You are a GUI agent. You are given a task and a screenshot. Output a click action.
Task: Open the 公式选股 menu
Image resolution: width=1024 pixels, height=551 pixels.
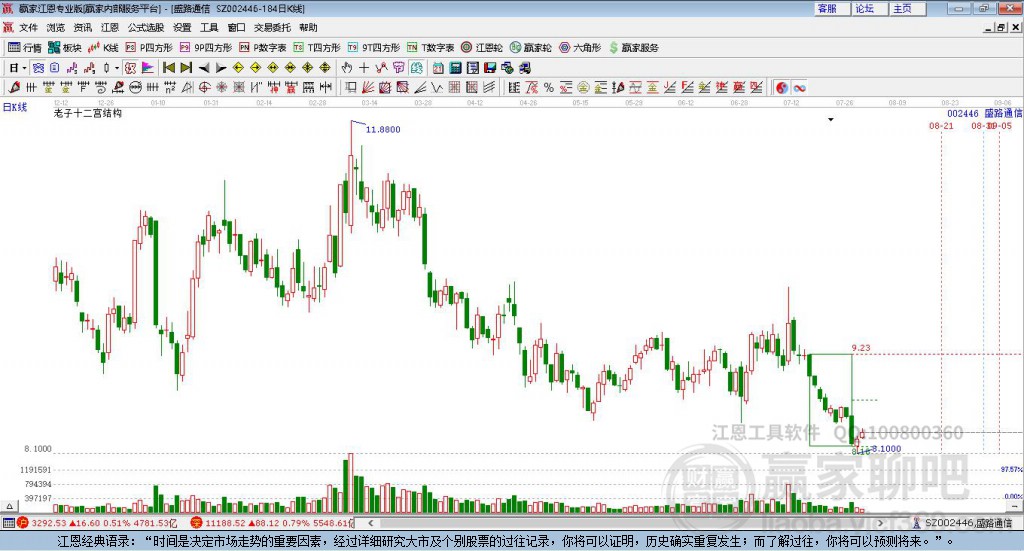click(x=146, y=27)
